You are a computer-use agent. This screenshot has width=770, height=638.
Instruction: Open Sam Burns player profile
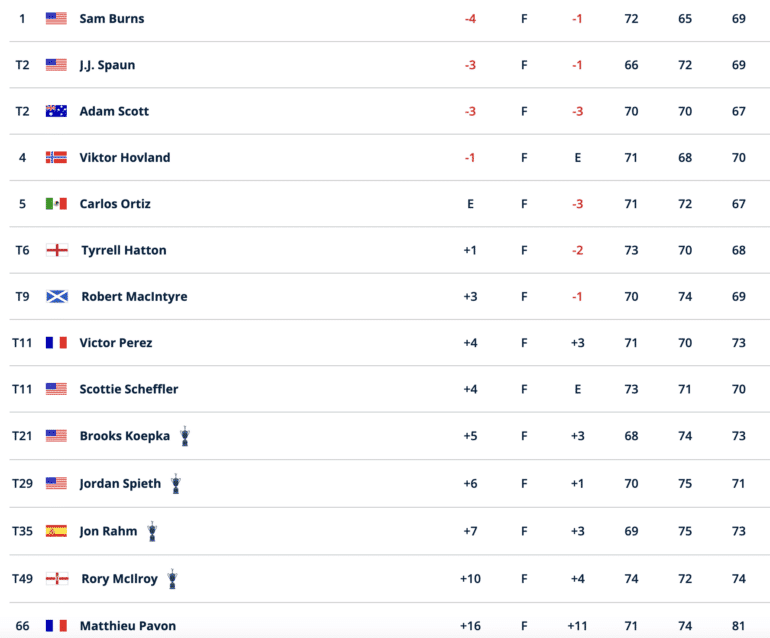pyautogui.click(x=112, y=19)
